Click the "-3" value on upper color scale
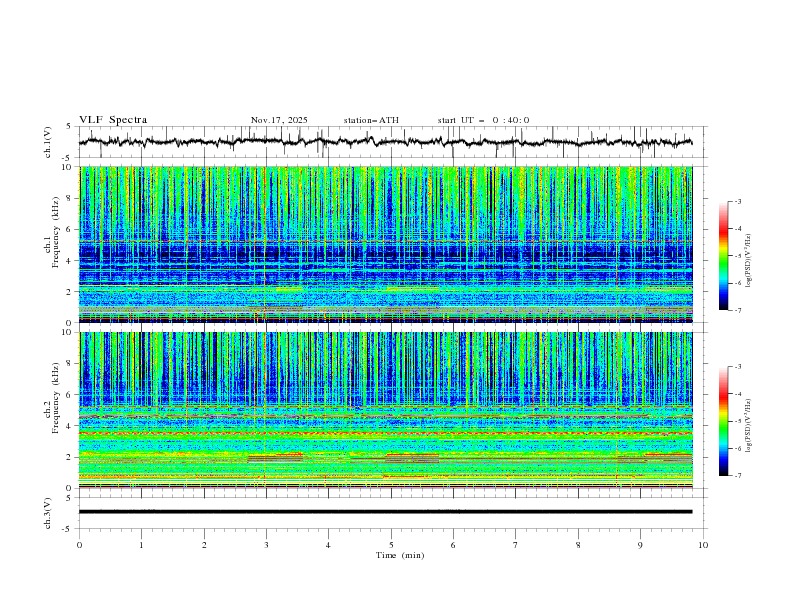Viewport: 792px width, 612px height. [x=737, y=202]
